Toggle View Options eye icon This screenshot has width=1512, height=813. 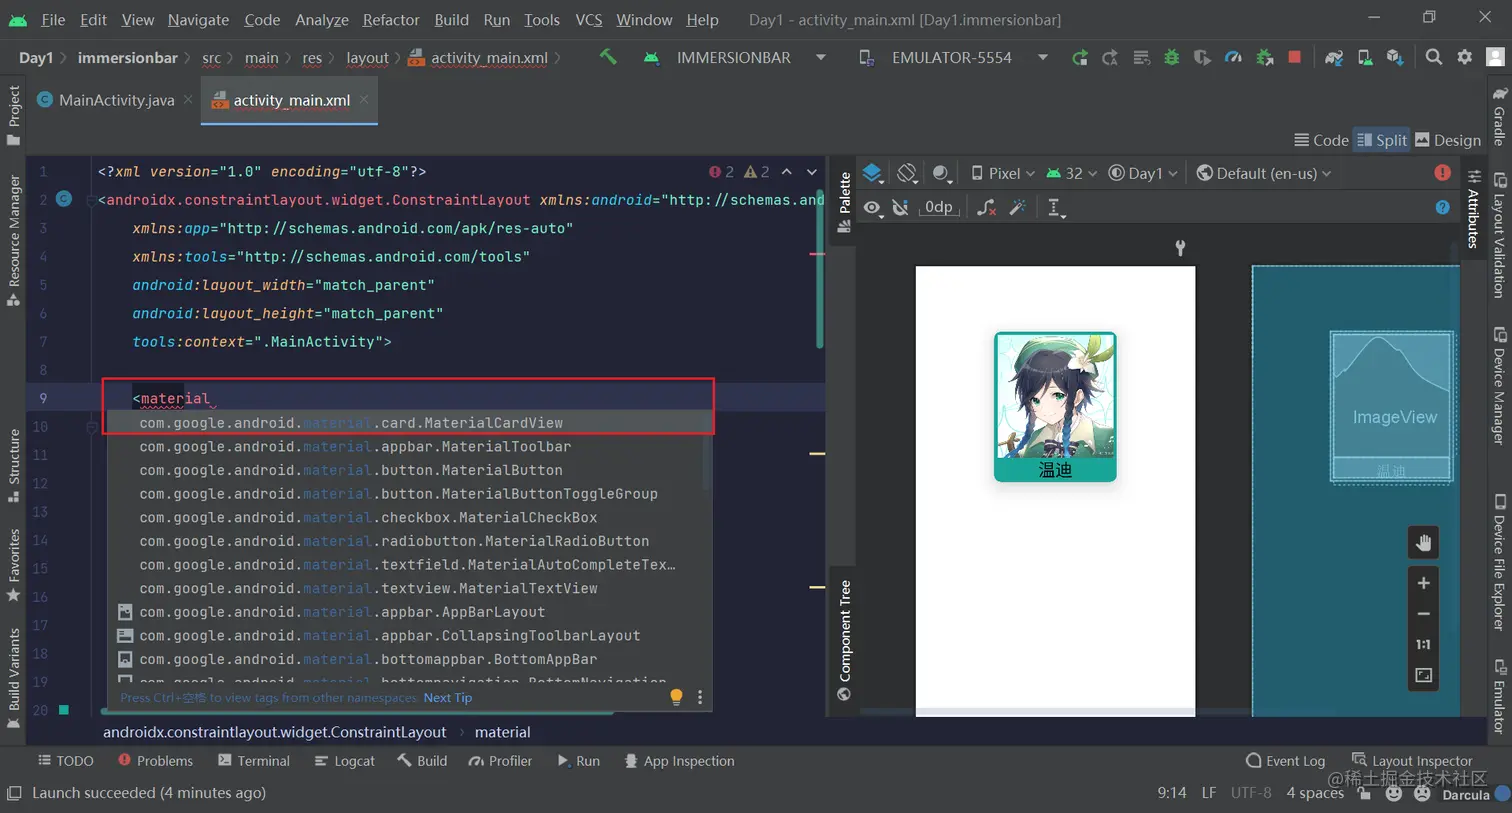tap(872, 207)
